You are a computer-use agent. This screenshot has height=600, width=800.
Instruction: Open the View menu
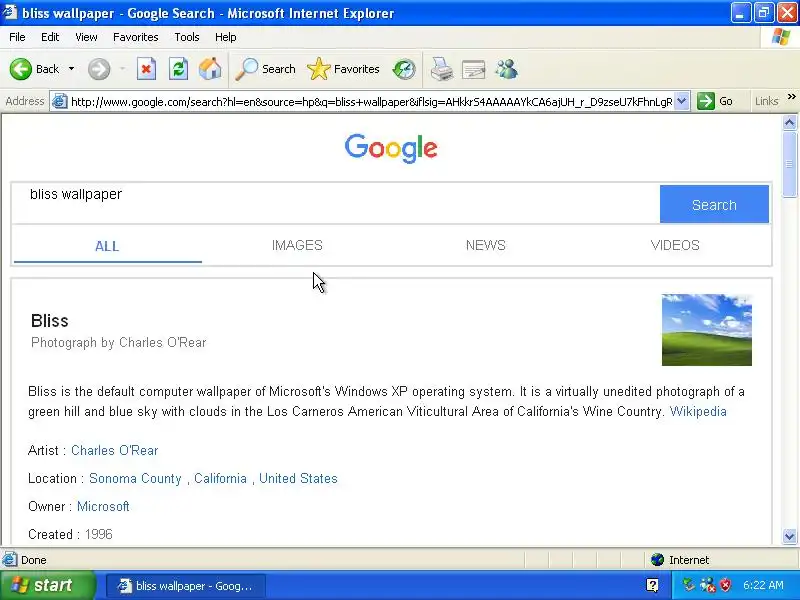click(x=86, y=37)
